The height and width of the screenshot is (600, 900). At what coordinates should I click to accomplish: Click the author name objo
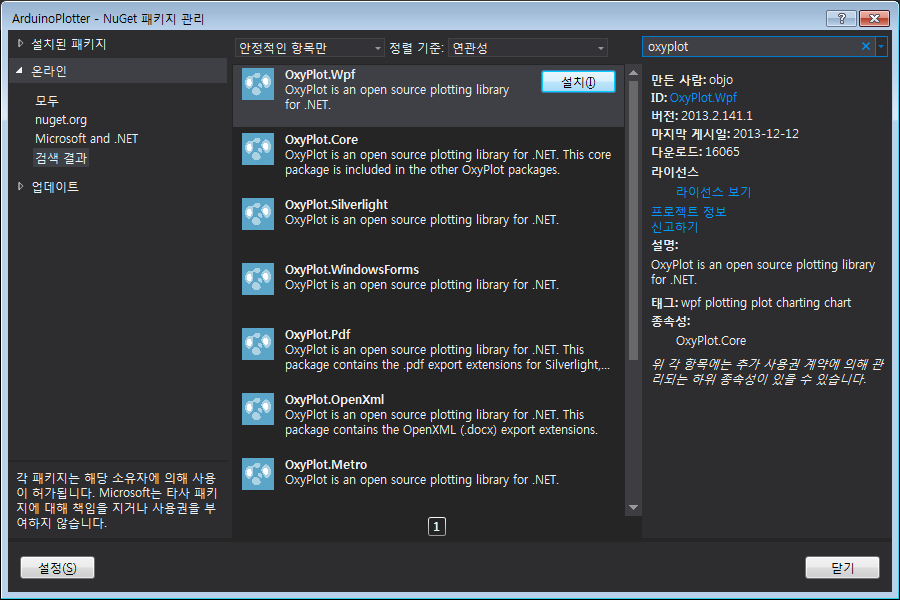720,80
